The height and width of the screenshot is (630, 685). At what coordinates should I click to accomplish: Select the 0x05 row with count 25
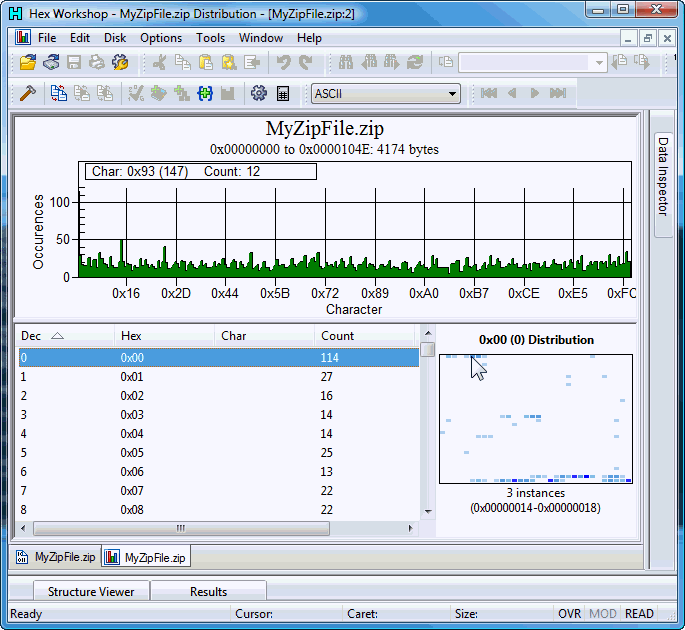coord(219,453)
